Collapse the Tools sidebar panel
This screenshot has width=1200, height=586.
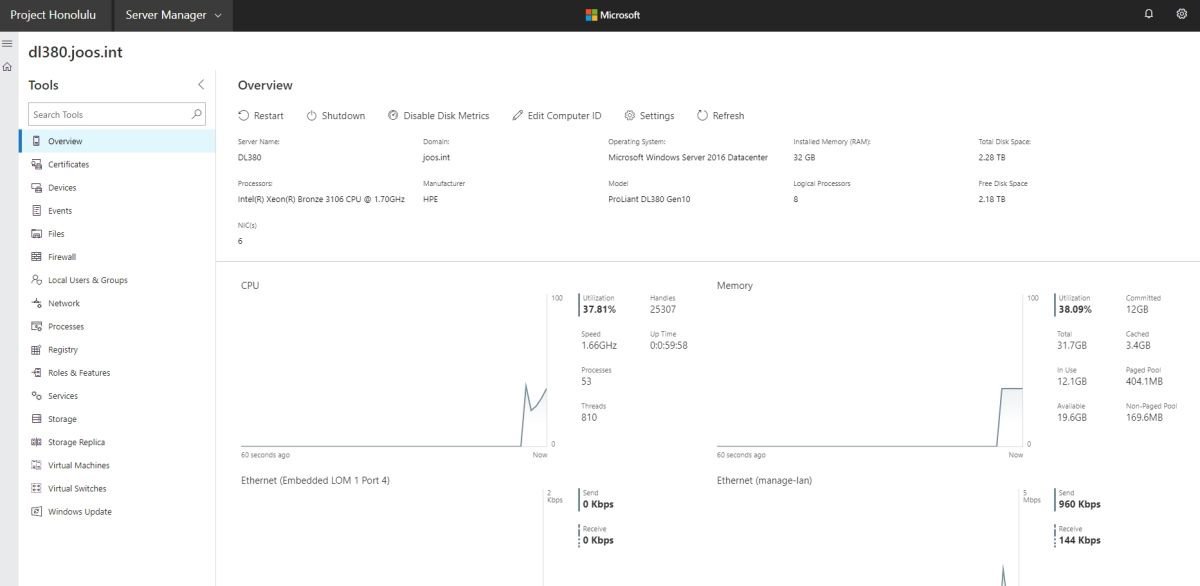(200, 84)
